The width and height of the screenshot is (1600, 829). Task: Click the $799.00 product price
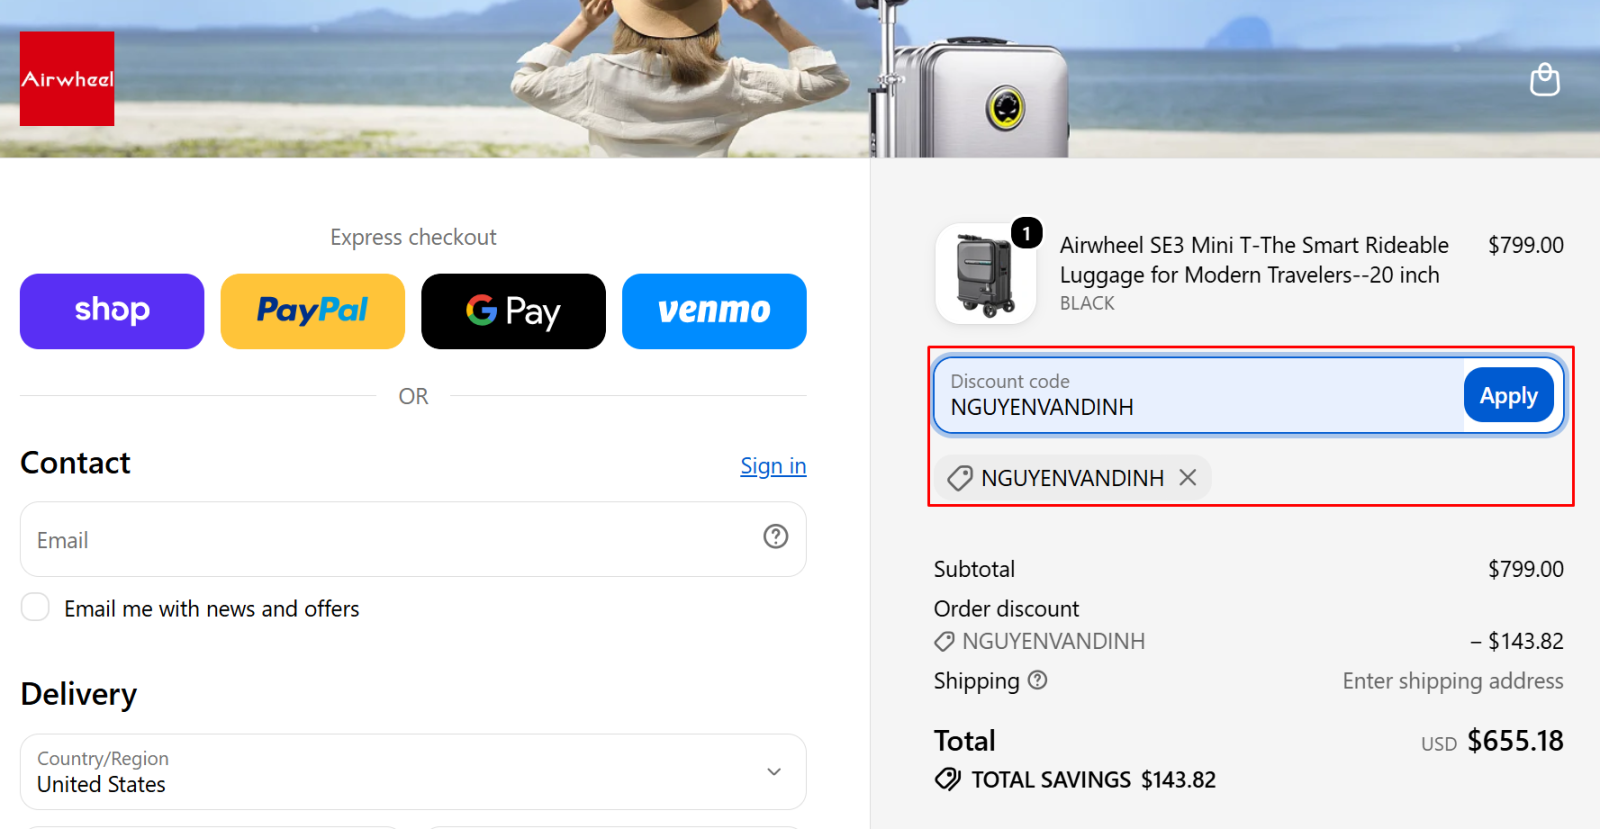click(x=1526, y=245)
